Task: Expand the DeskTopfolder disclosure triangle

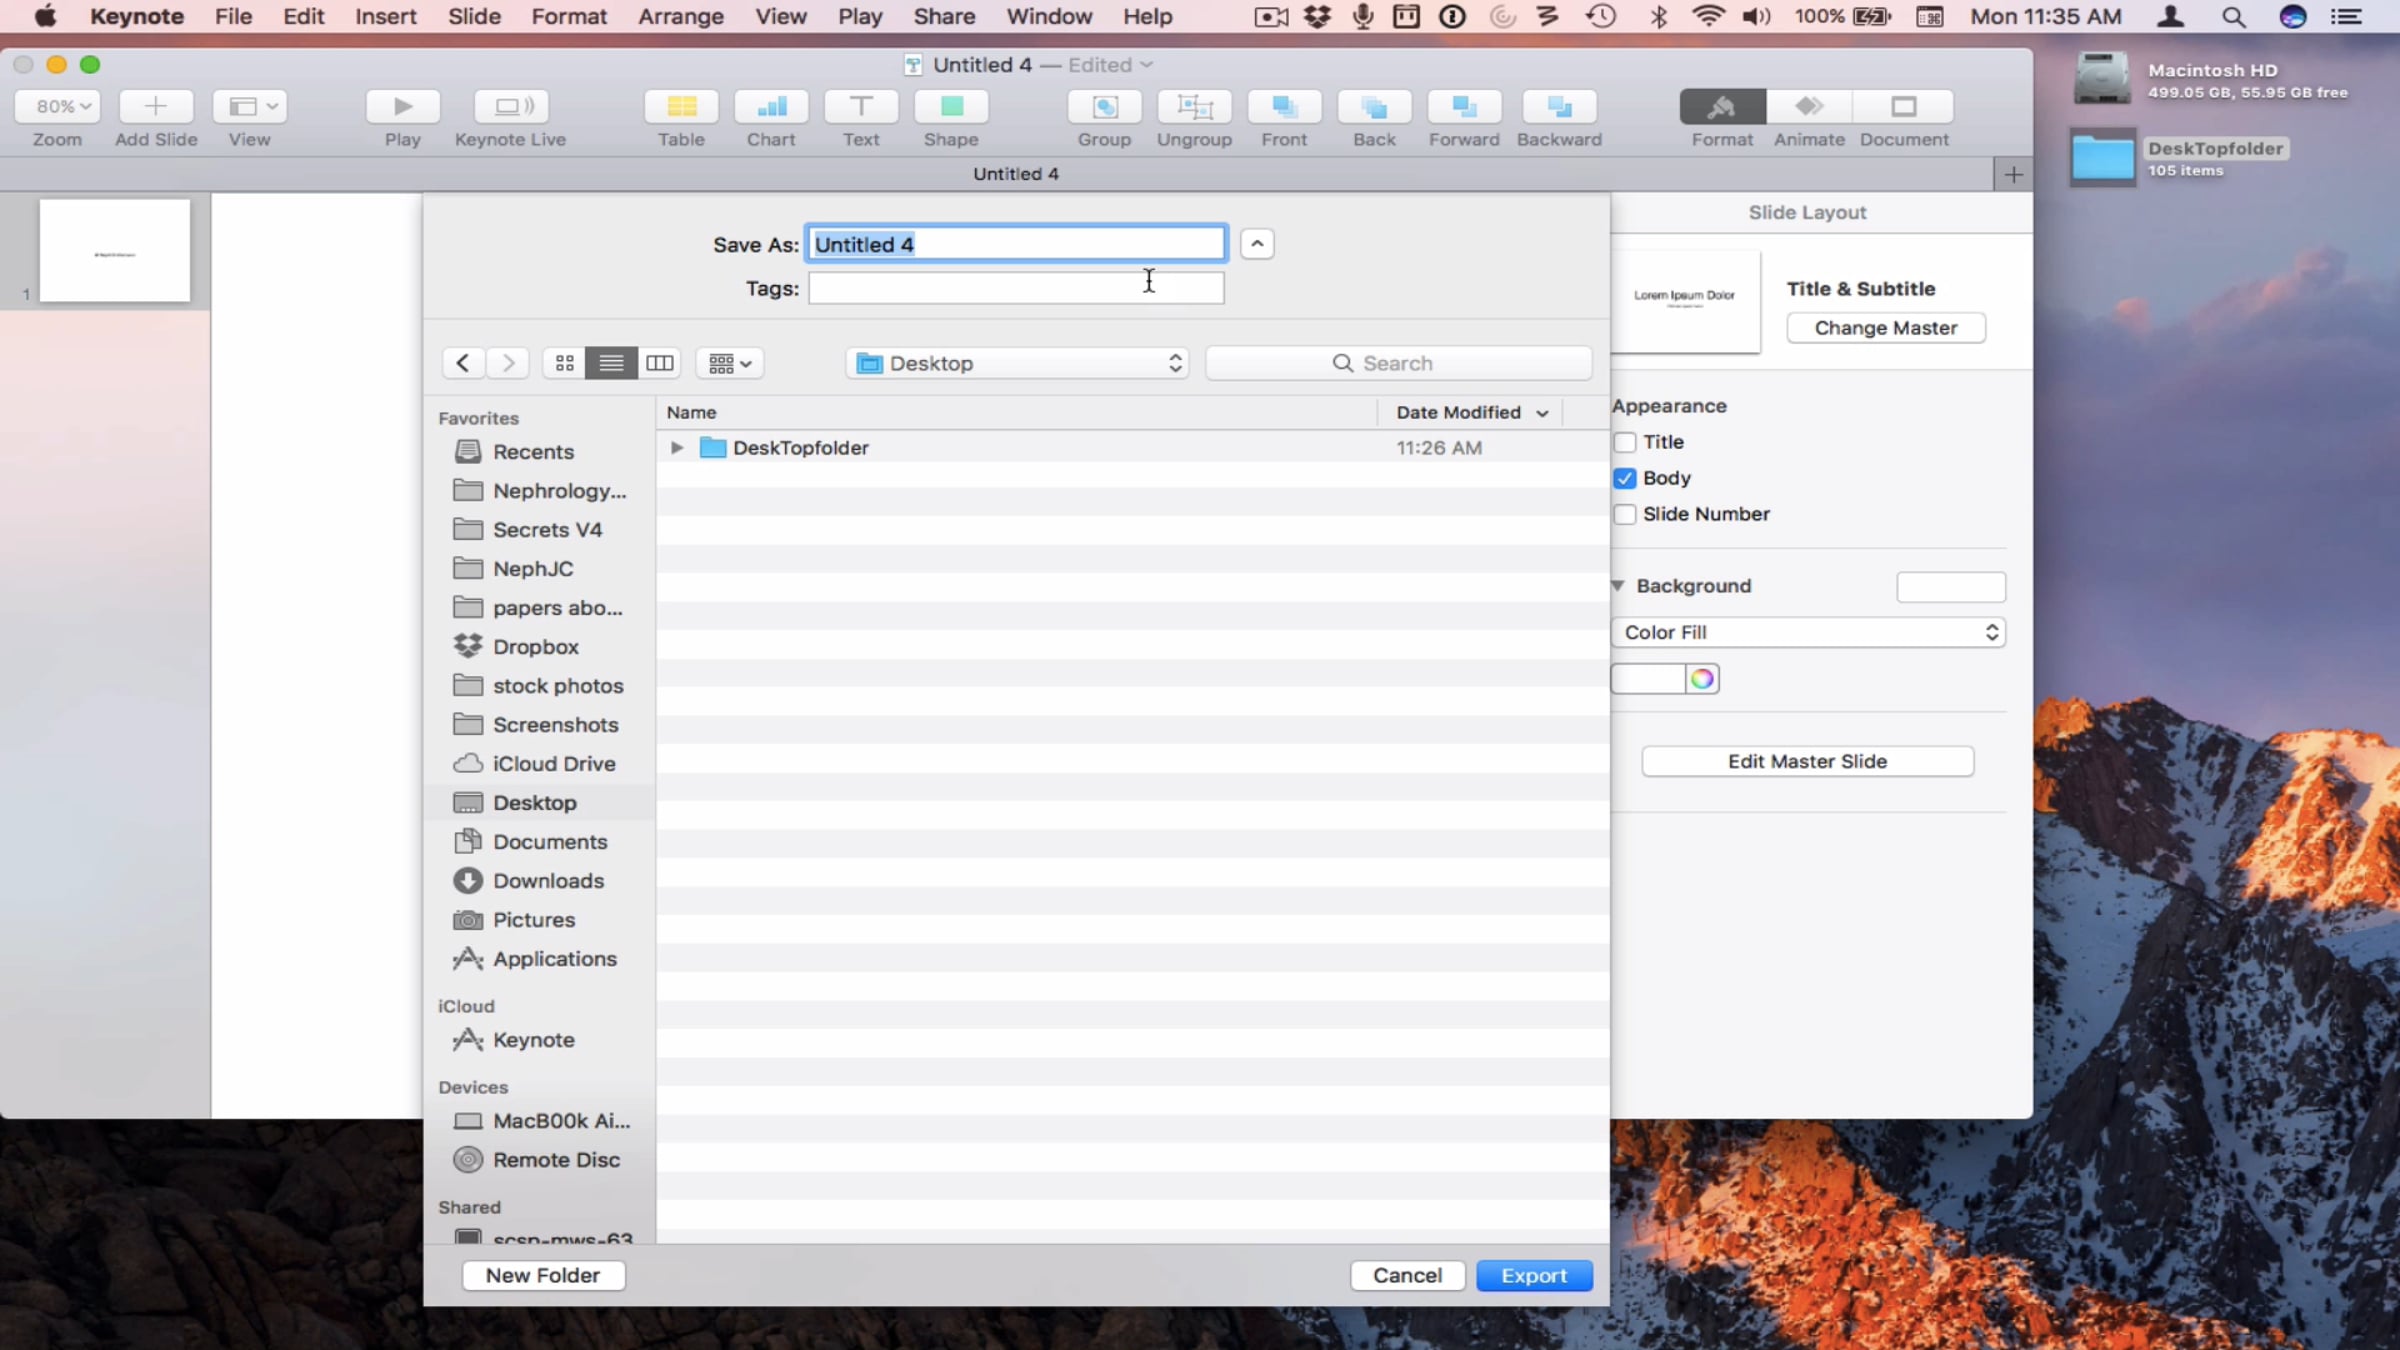Action: pyautogui.click(x=677, y=448)
